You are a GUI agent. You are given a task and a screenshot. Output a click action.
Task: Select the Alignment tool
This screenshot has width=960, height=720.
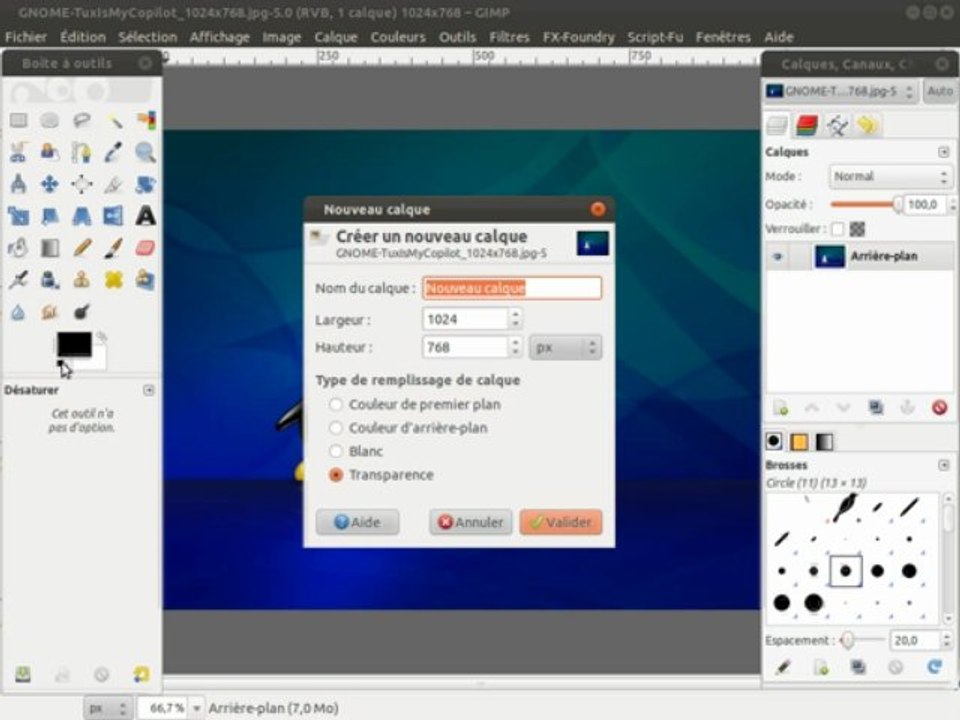pos(81,184)
